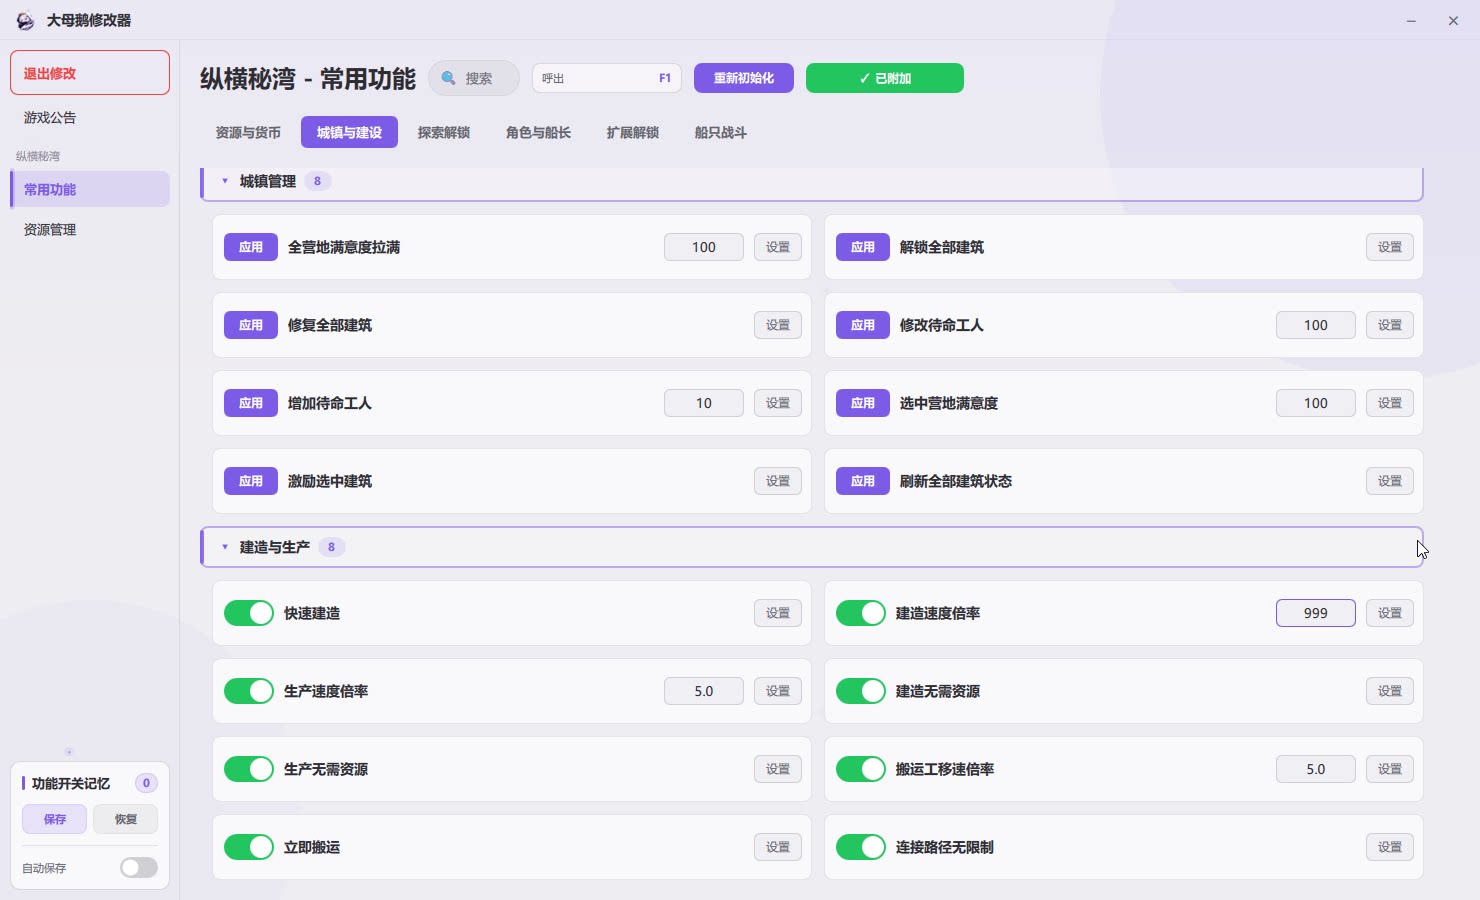Apply 全营地满意度拉满
This screenshot has height=900, width=1480.
point(251,247)
